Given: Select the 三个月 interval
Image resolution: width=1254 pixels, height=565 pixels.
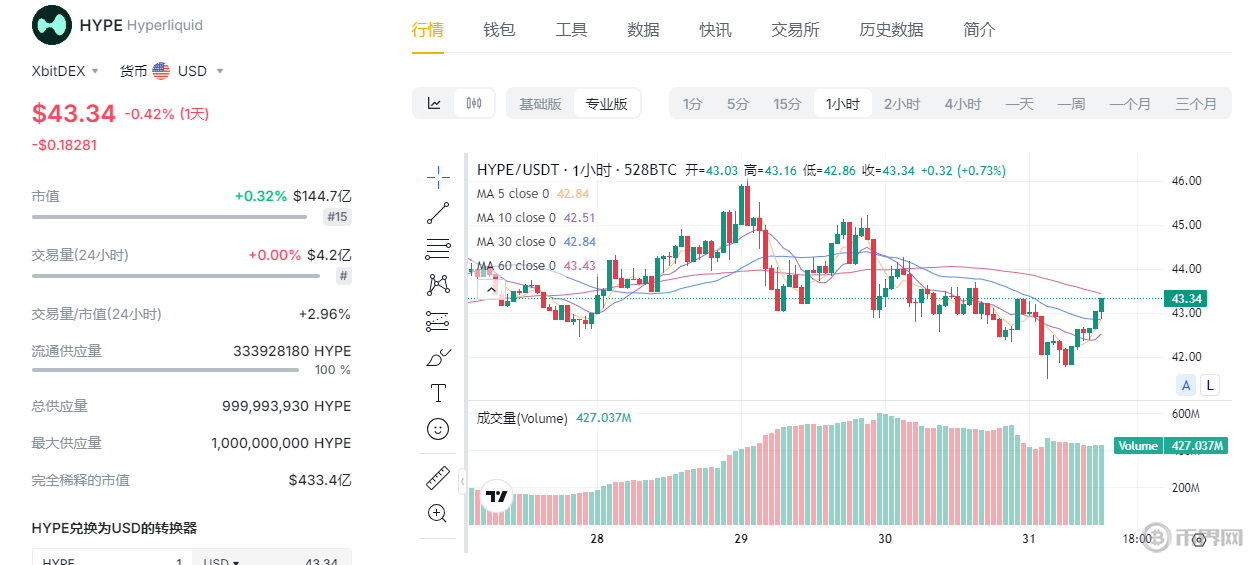Looking at the screenshot, I should (x=1196, y=104).
